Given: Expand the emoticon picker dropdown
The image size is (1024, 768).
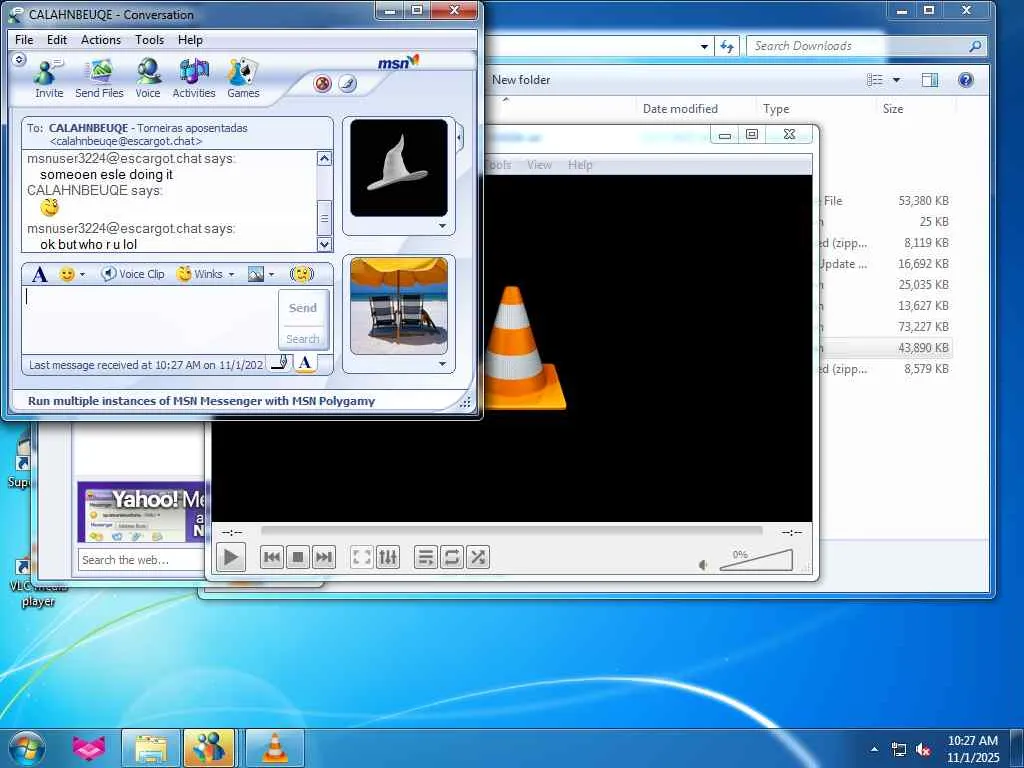Looking at the screenshot, I should 82,274.
